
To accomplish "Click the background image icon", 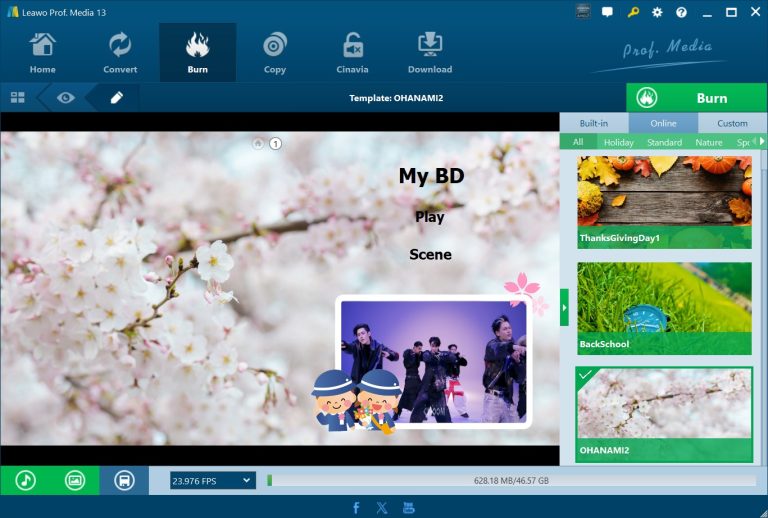I will [74, 480].
